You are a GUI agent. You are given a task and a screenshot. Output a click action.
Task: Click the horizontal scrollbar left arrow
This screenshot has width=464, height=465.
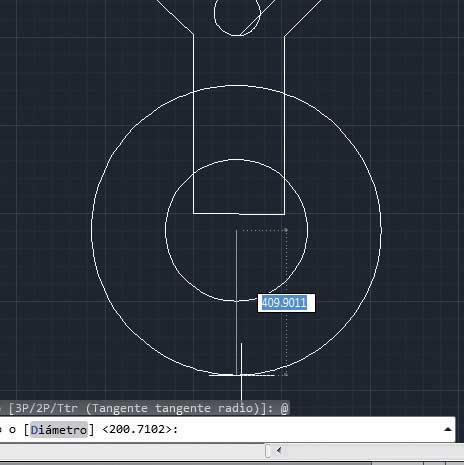[279, 451]
